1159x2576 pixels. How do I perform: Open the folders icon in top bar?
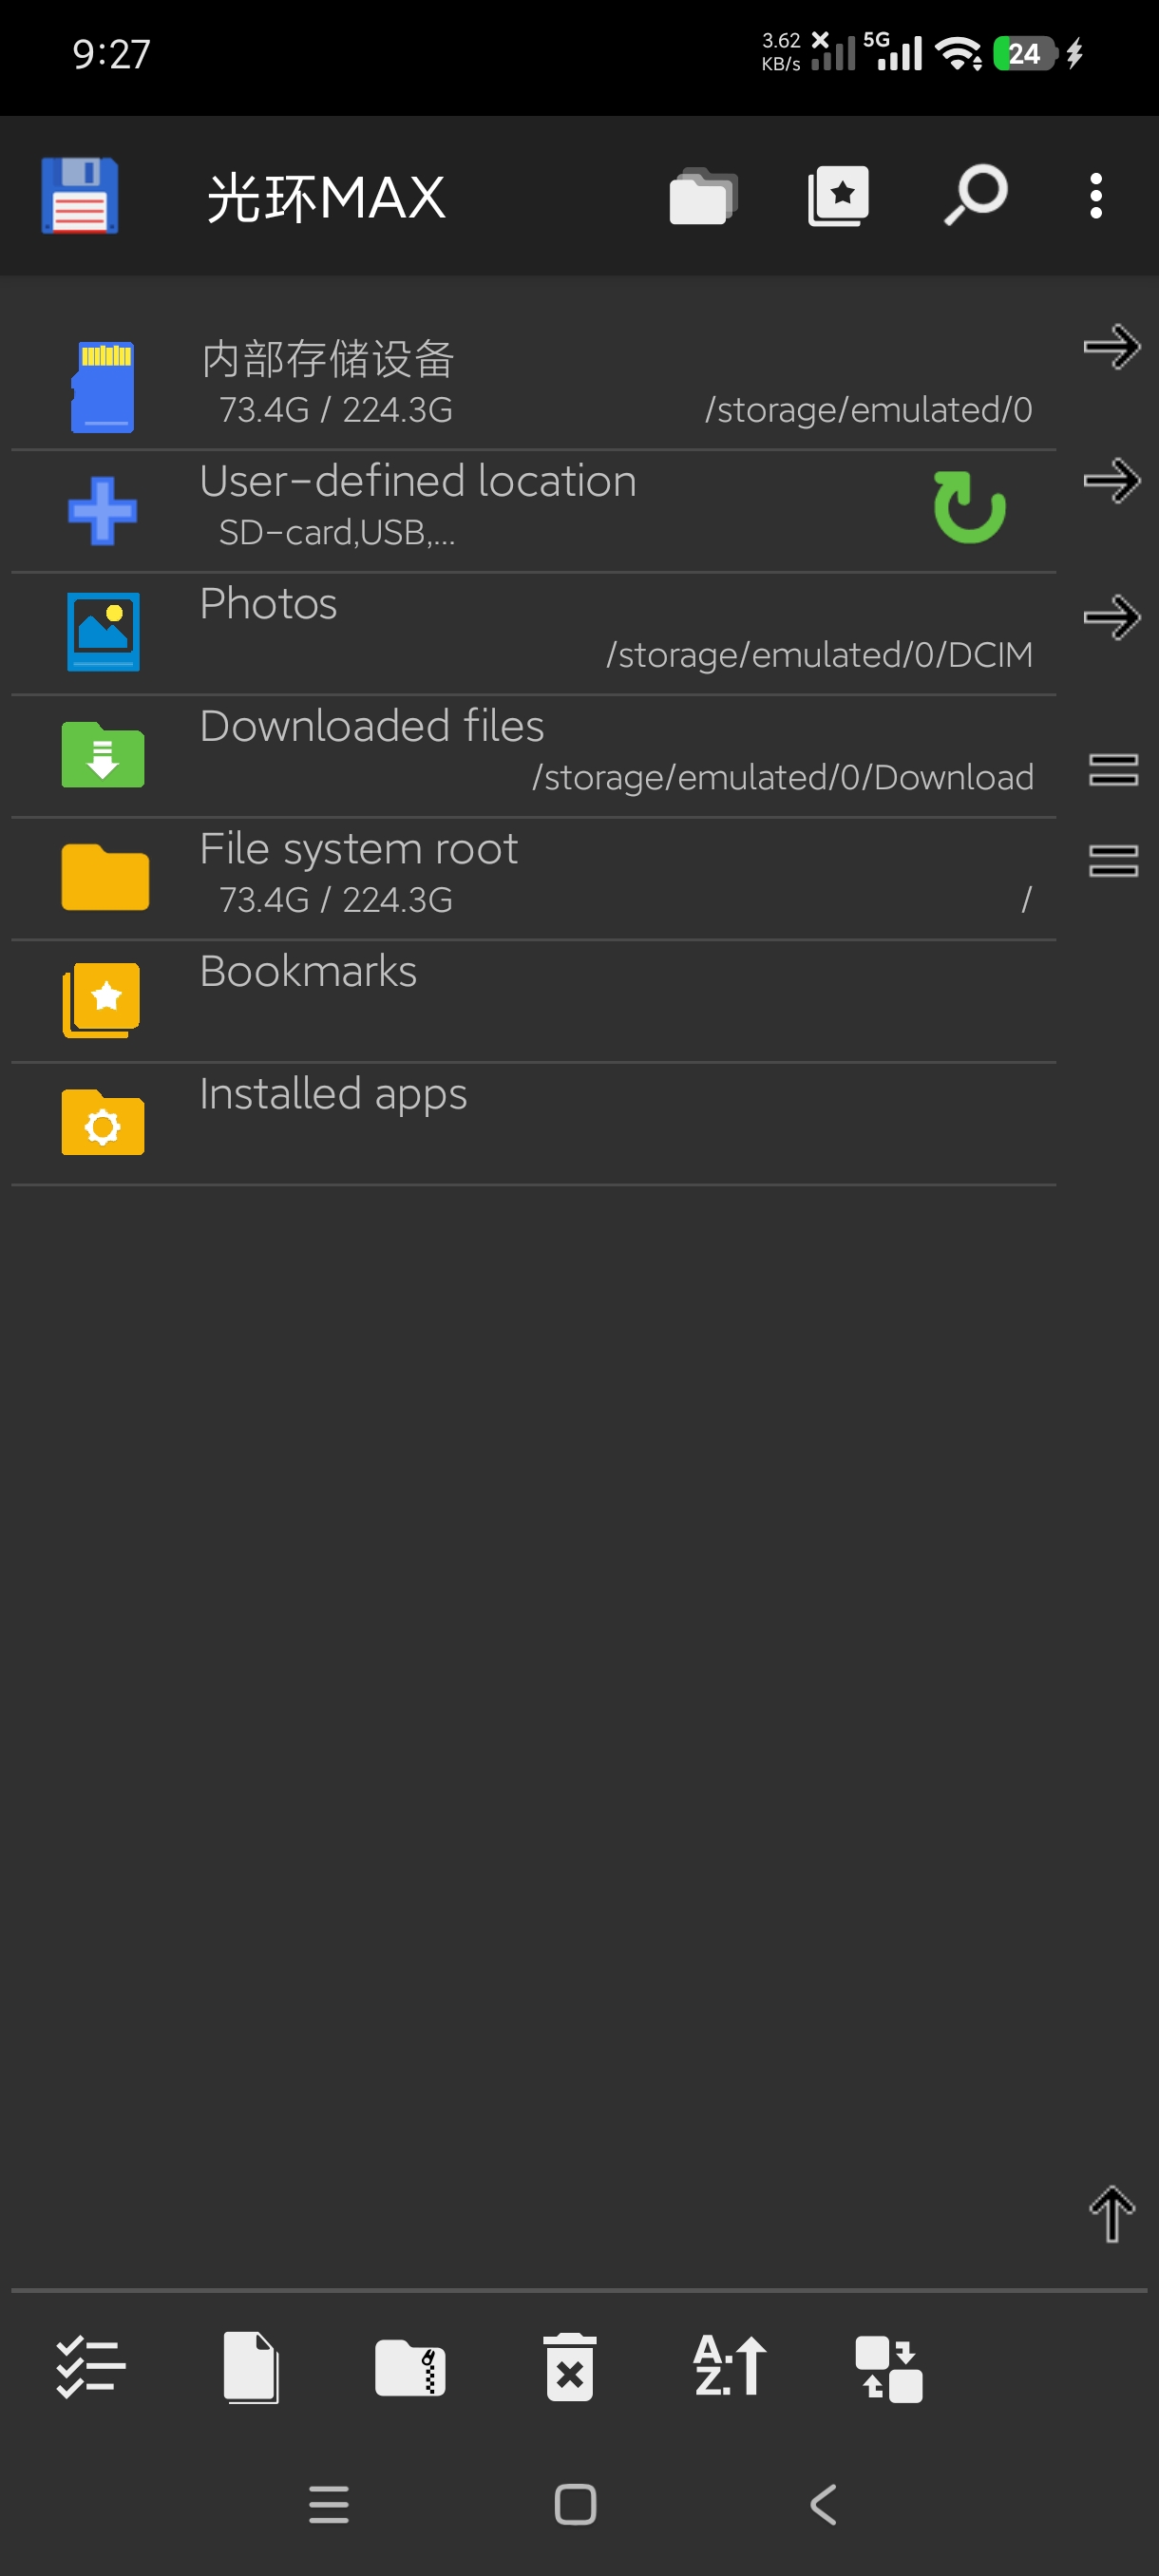(x=703, y=196)
